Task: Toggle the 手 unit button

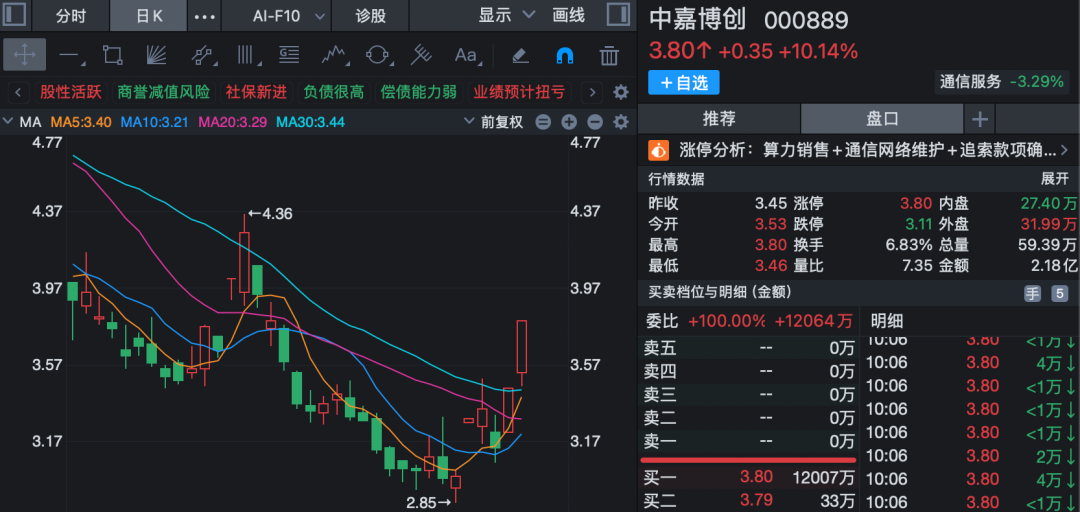Action: (1032, 294)
